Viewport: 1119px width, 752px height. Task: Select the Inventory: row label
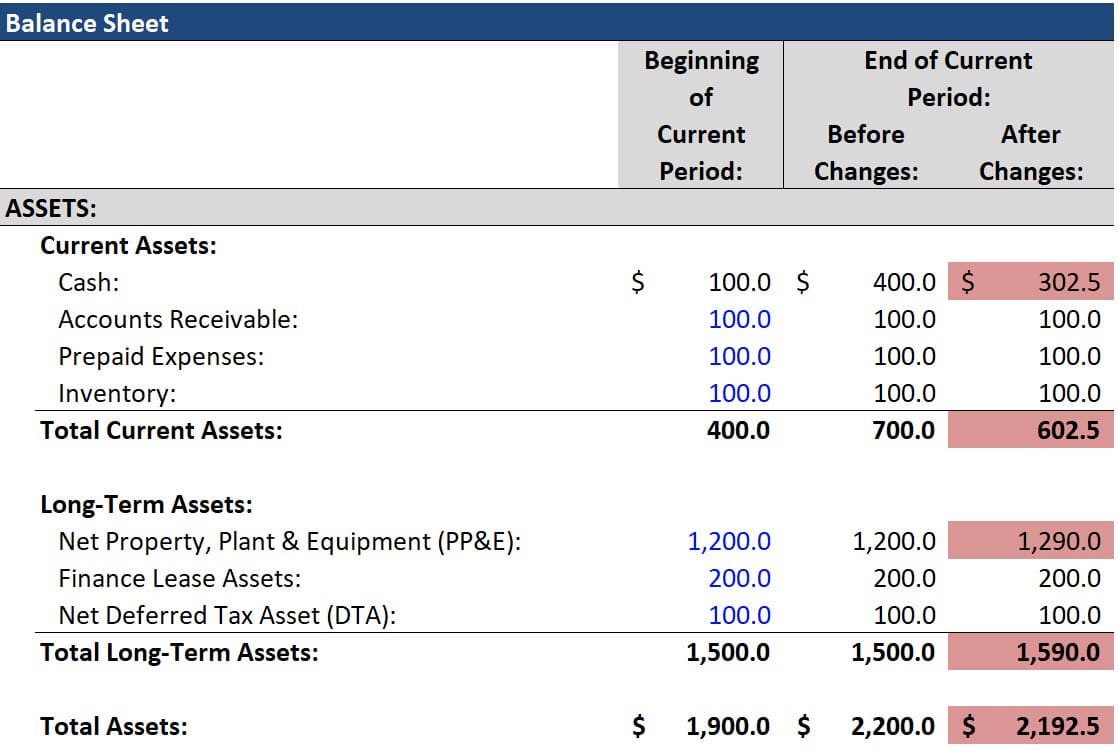click(116, 393)
